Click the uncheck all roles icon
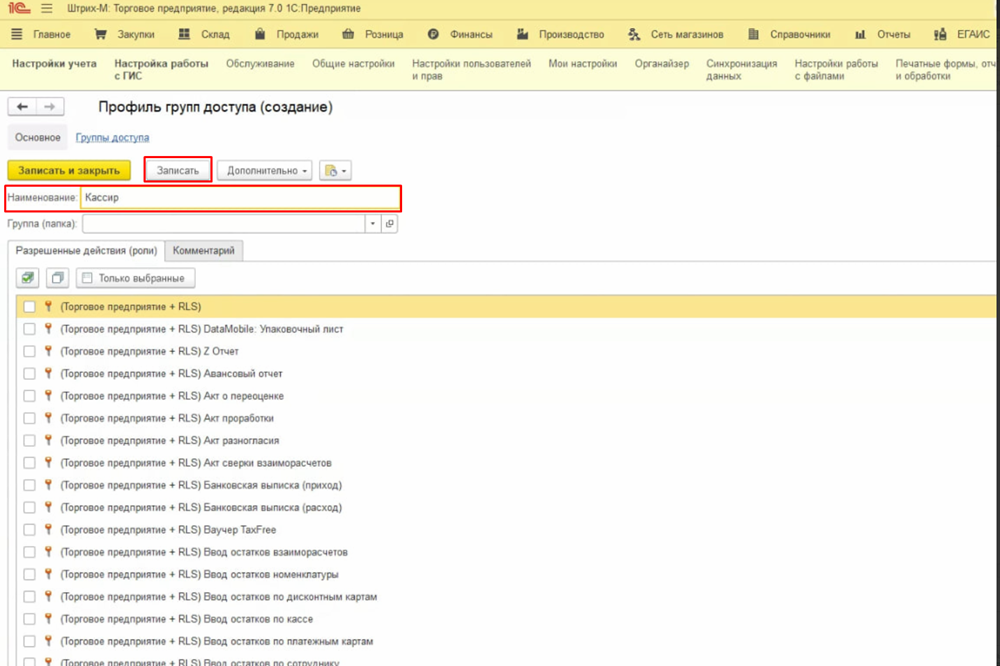The width and height of the screenshot is (1000, 666). tap(58, 278)
